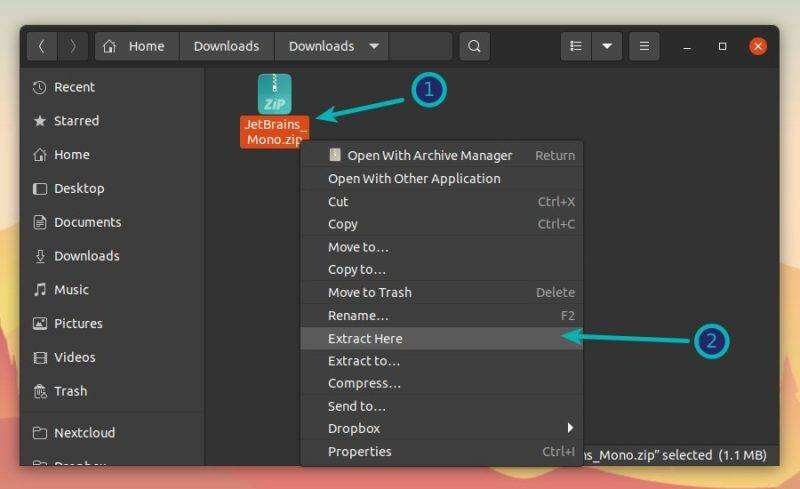Open Recent in the sidebar
This screenshot has width=800, height=489.
tap(112, 87)
